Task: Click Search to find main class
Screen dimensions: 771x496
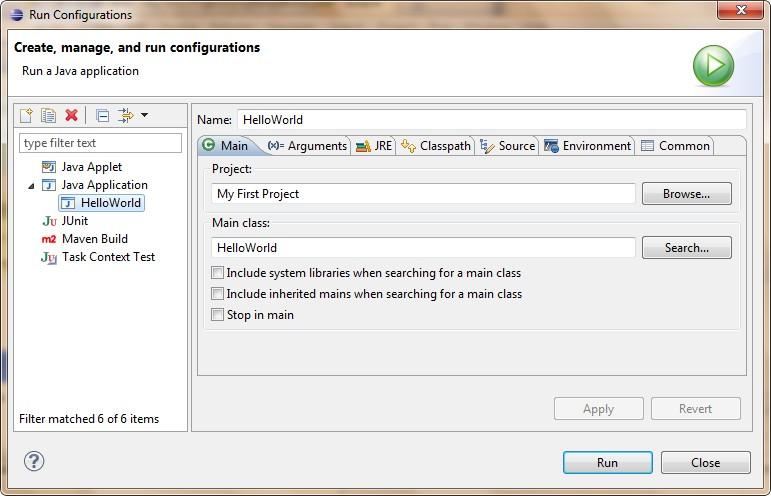Action: click(x=686, y=248)
